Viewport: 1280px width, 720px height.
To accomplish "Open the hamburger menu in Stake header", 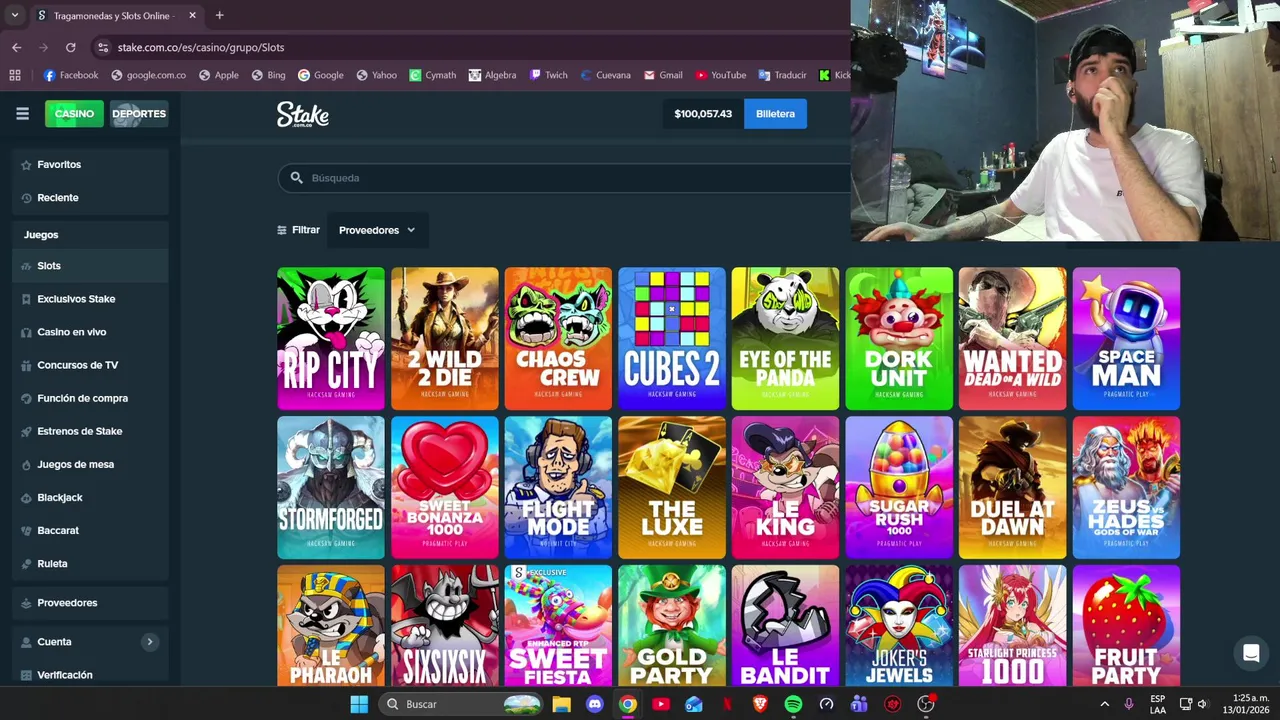I will (x=22, y=114).
